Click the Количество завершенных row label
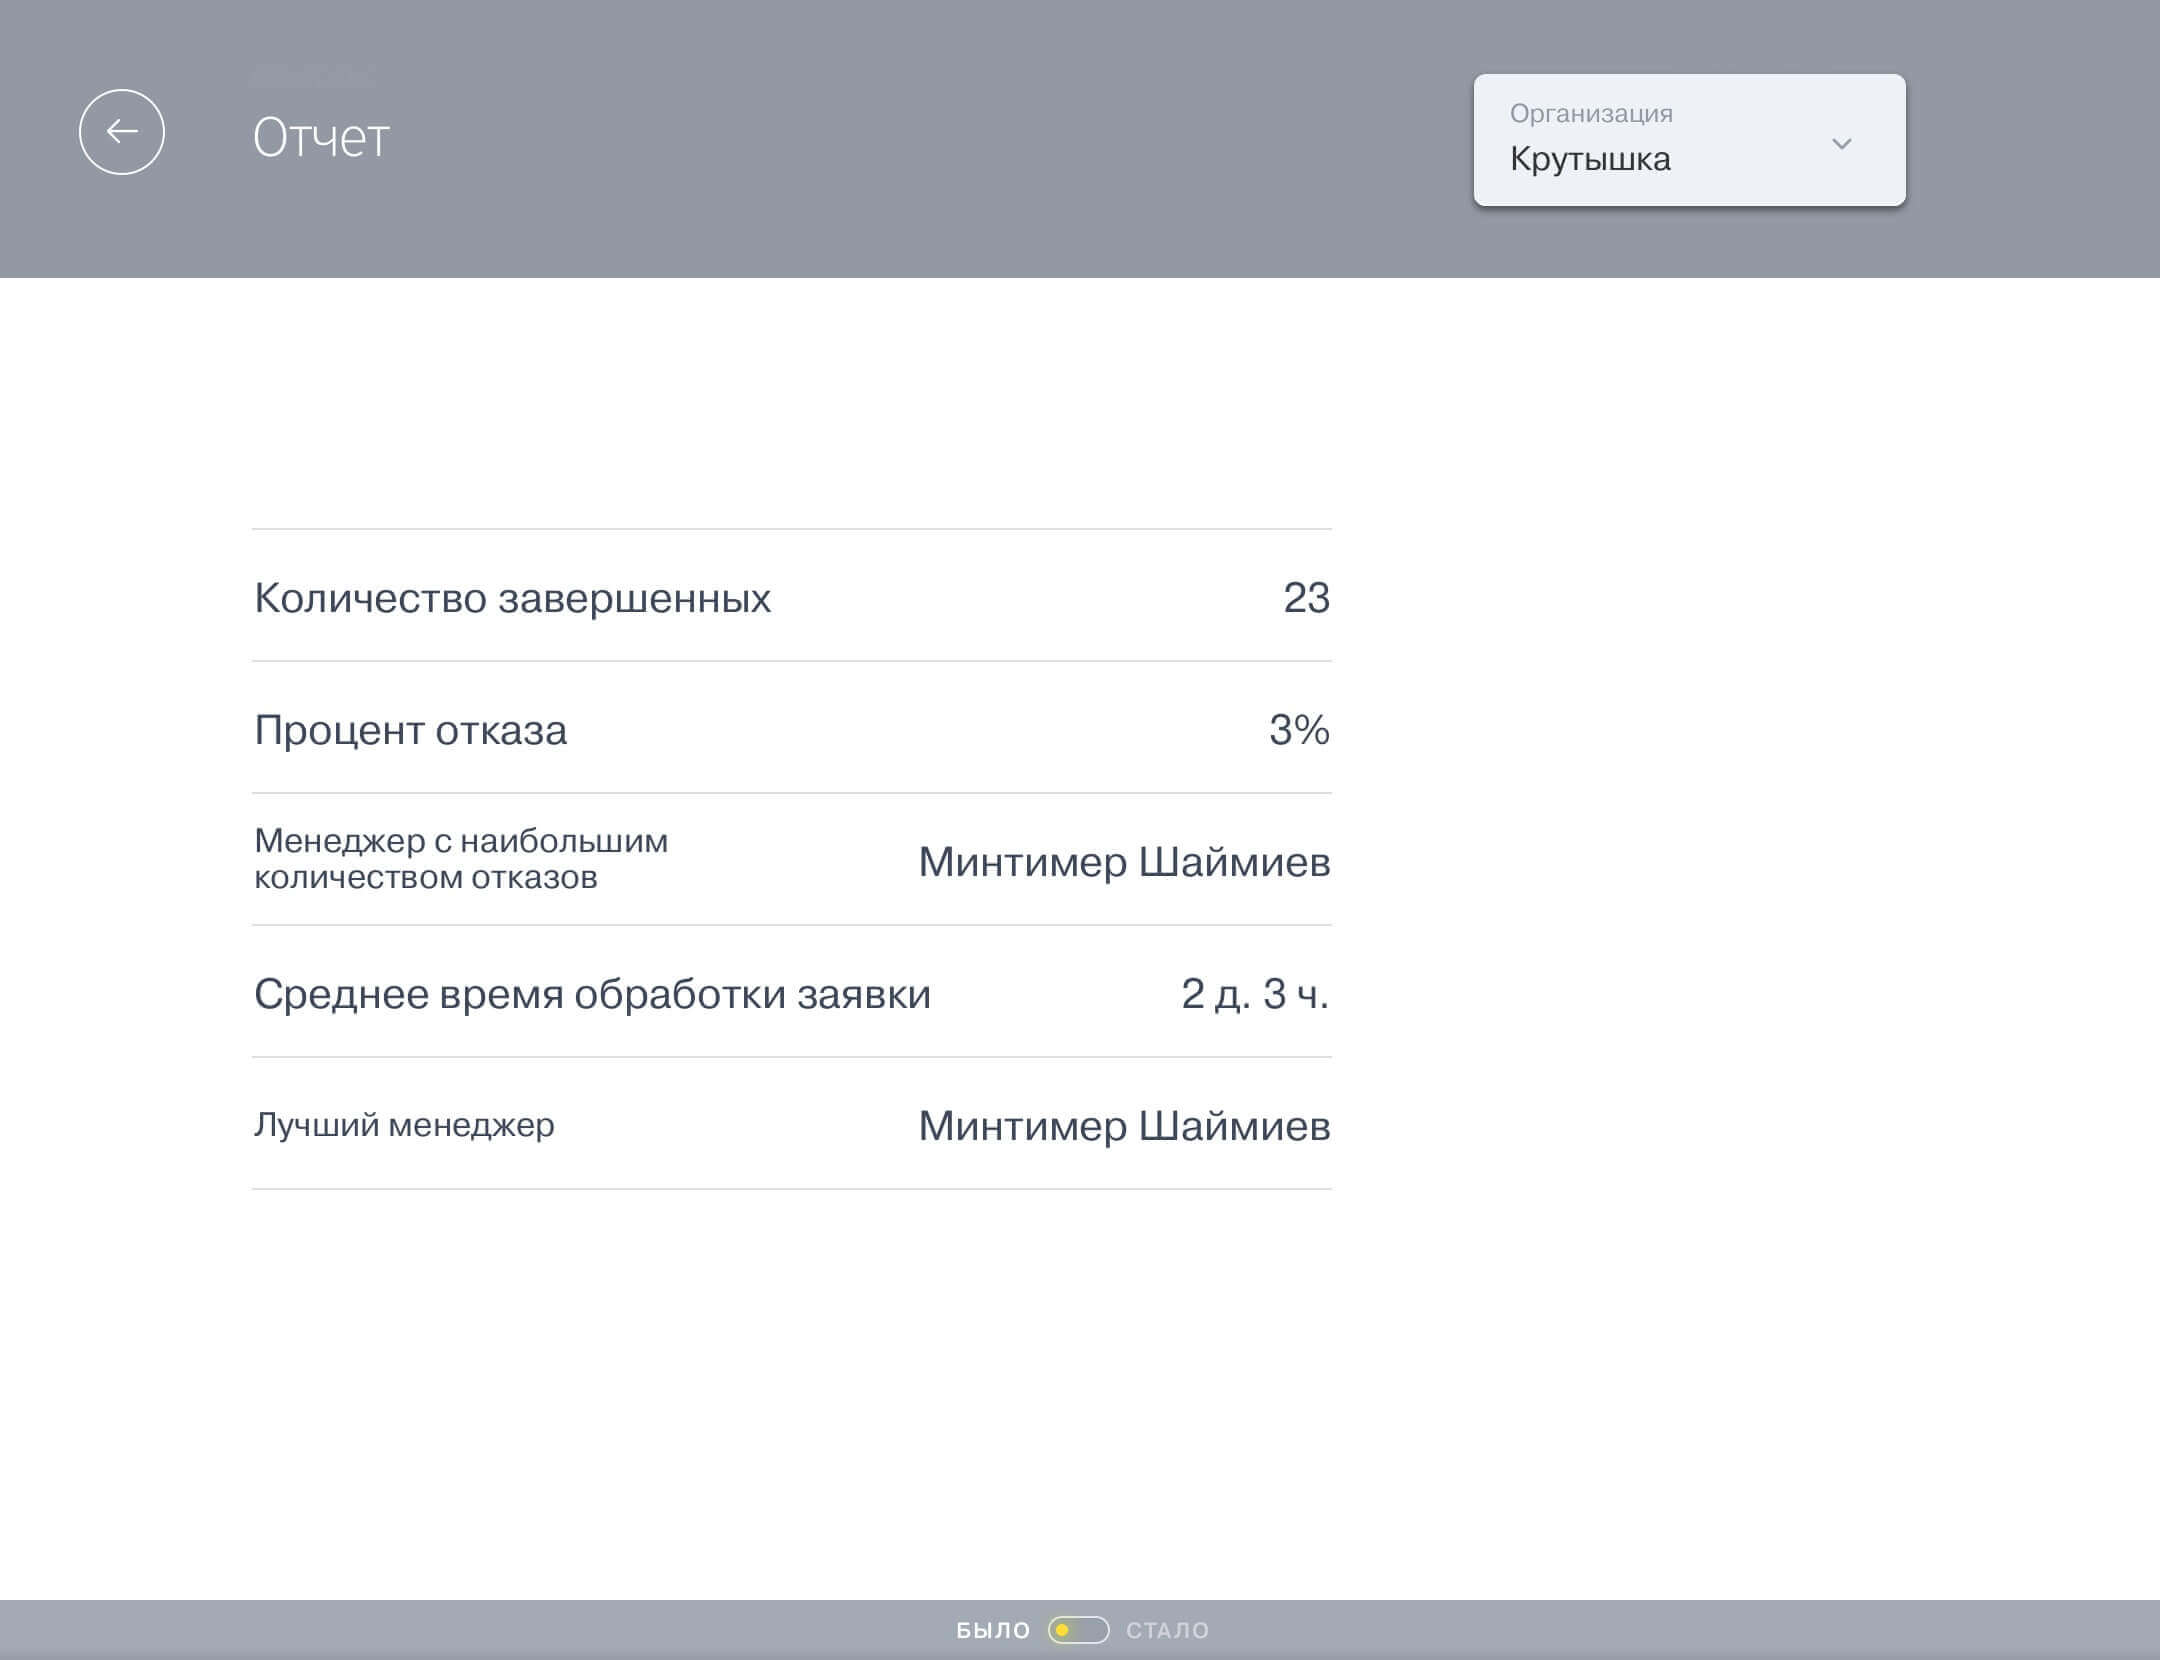 512,598
